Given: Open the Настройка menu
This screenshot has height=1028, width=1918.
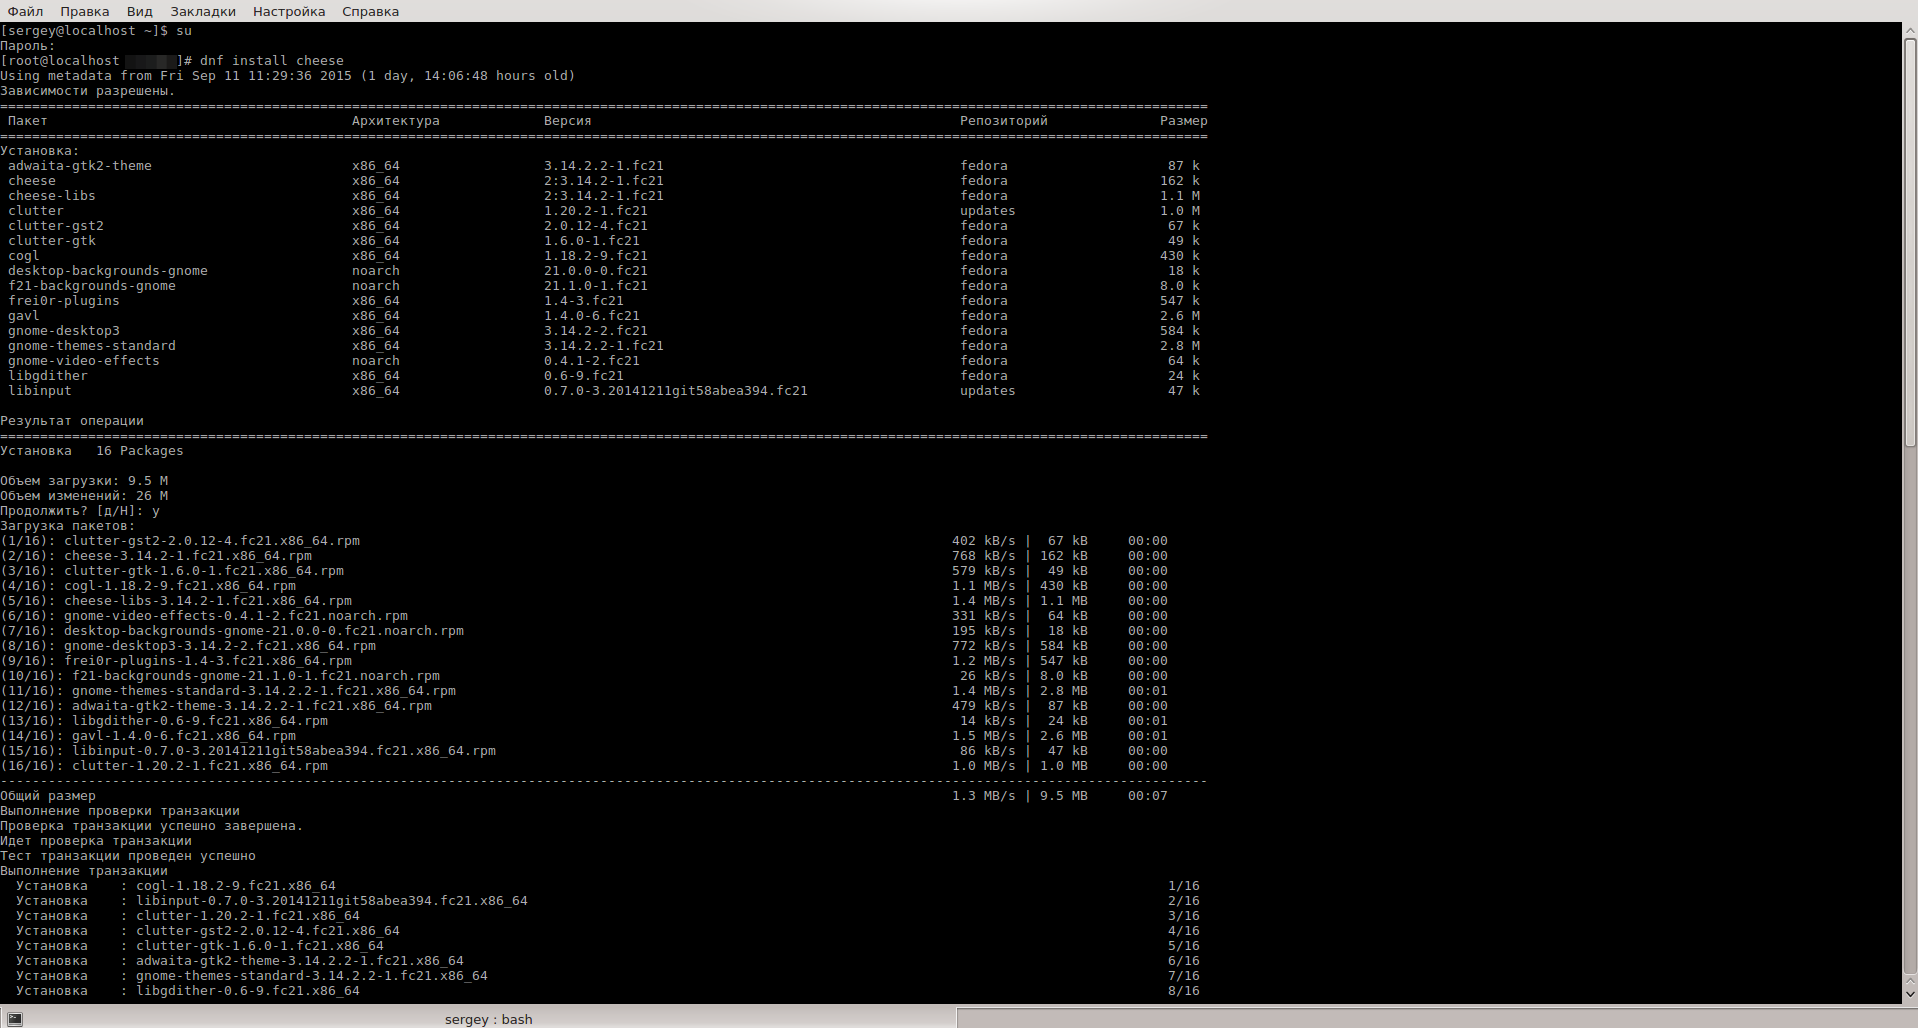Looking at the screenshot, I should point(289,11).
